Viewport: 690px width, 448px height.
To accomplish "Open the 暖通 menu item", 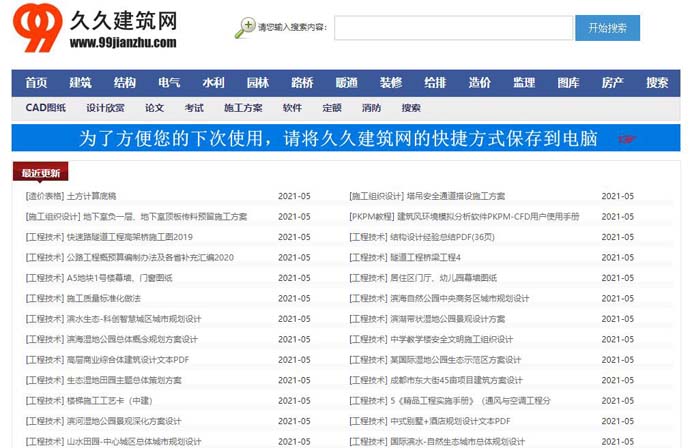I will (346, 83).
